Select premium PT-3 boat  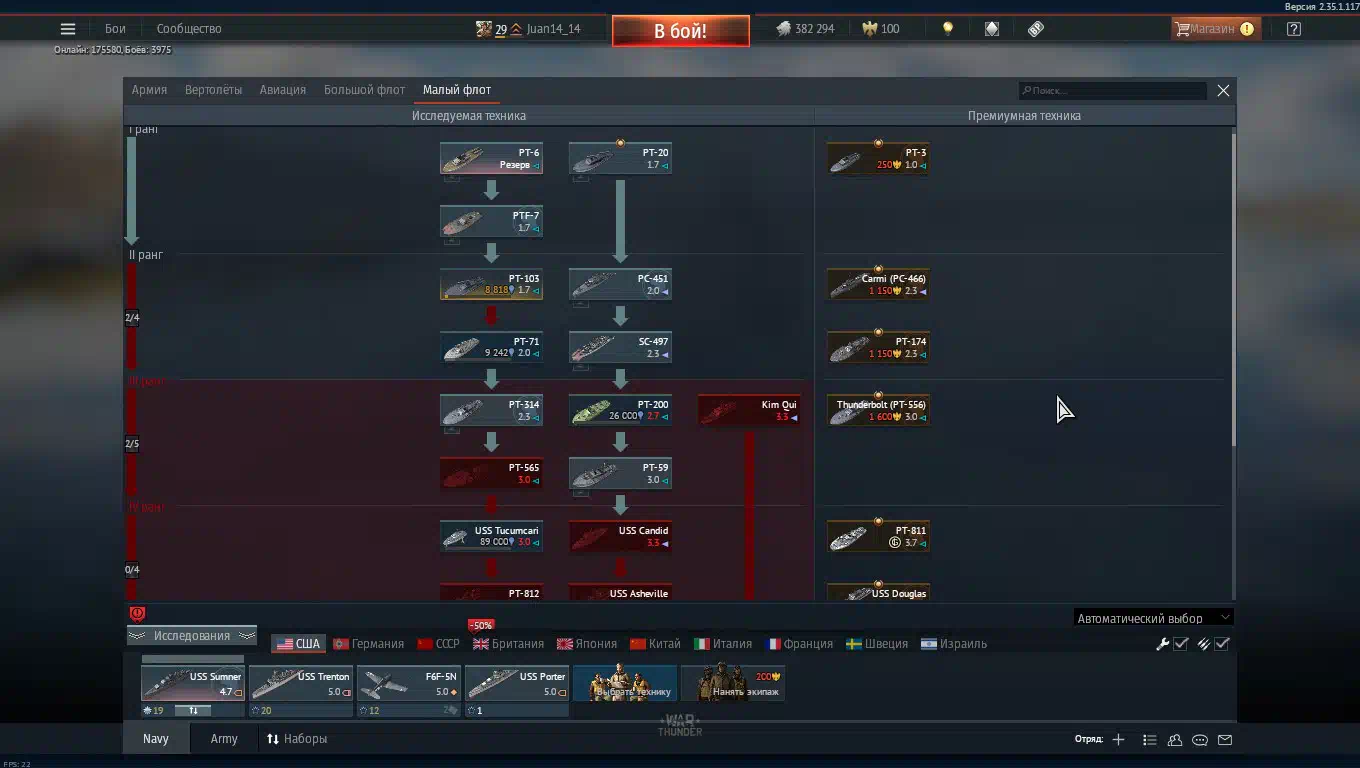coord(878,158)
